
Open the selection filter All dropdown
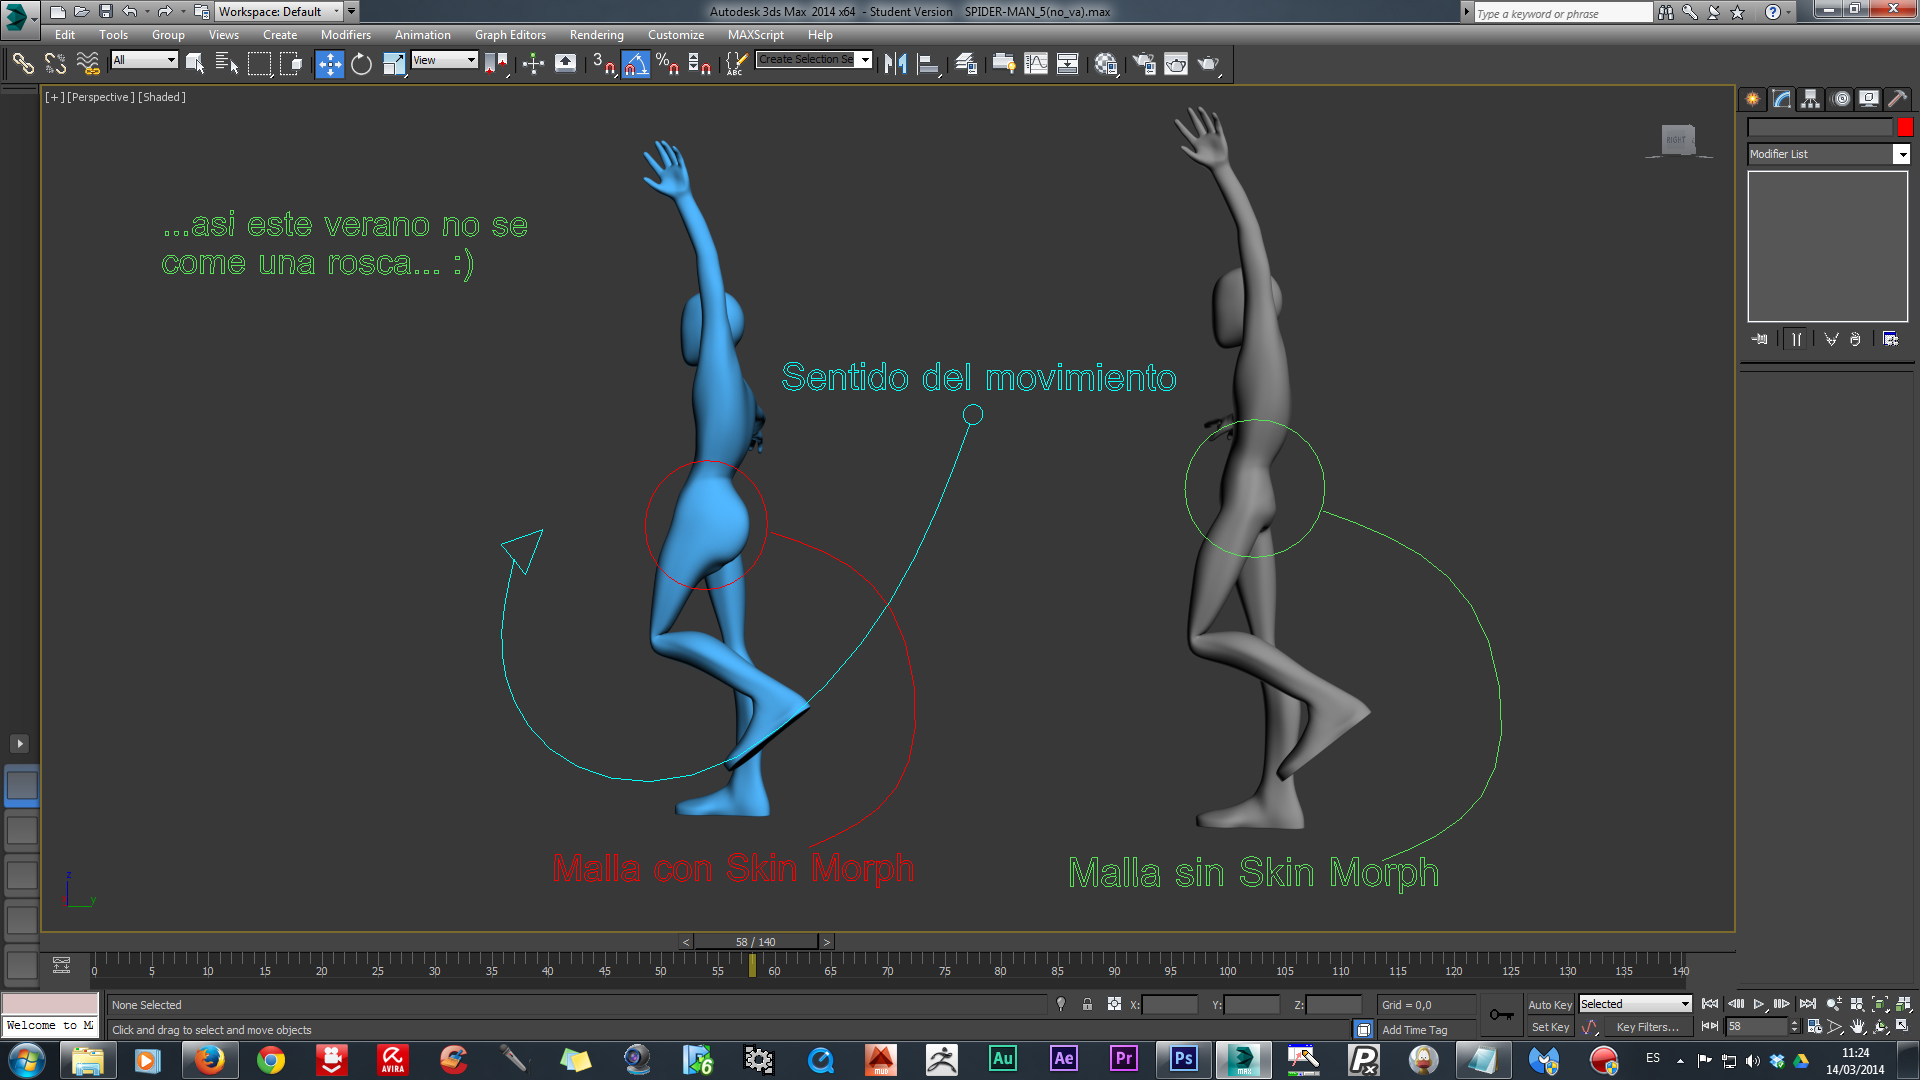click(x=145, y=60)
